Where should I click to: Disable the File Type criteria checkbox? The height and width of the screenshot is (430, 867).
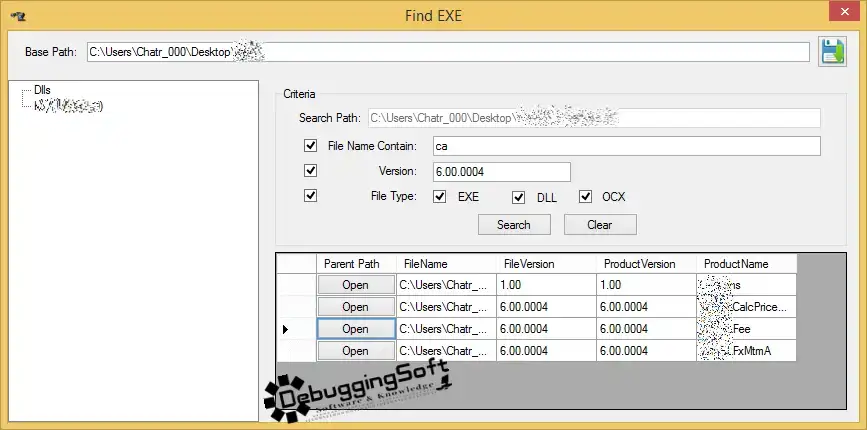click(x=310, y=196)
